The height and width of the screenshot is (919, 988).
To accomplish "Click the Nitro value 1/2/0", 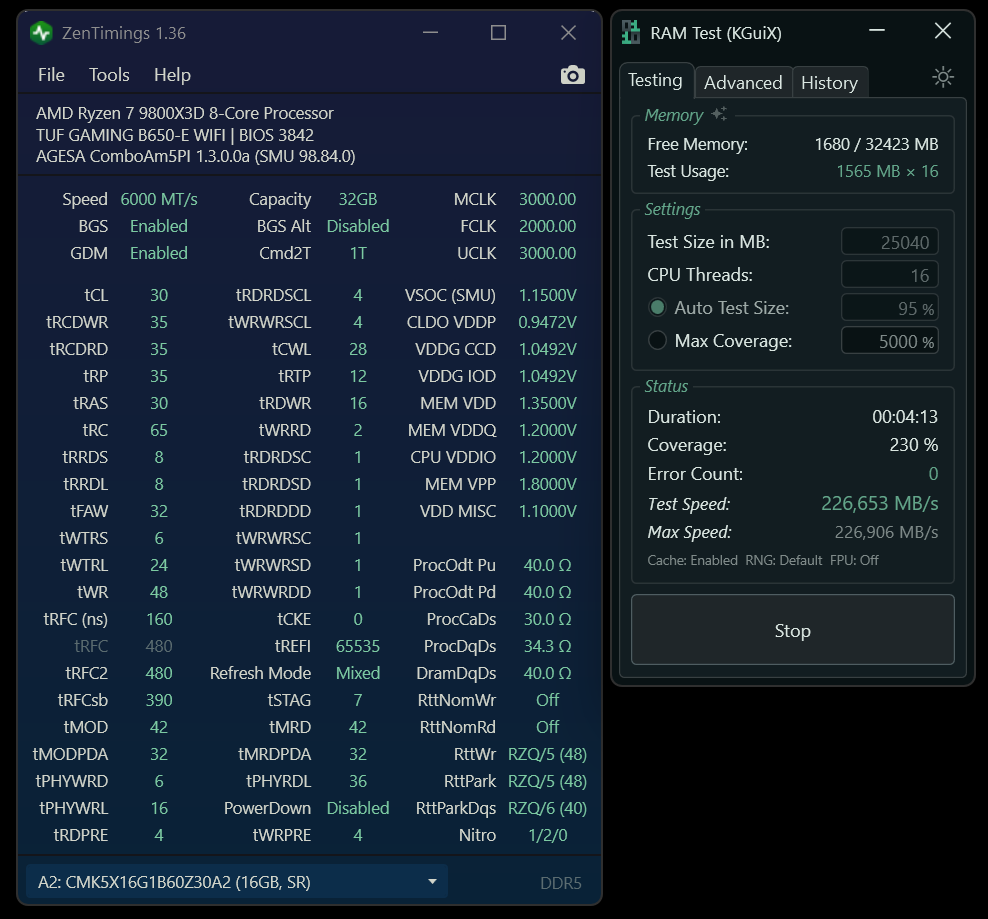I will 548,835.
